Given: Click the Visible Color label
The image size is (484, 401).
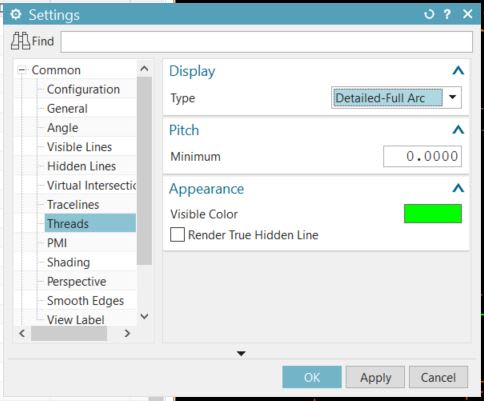Looking at the screenshot, I should point(204,214).
